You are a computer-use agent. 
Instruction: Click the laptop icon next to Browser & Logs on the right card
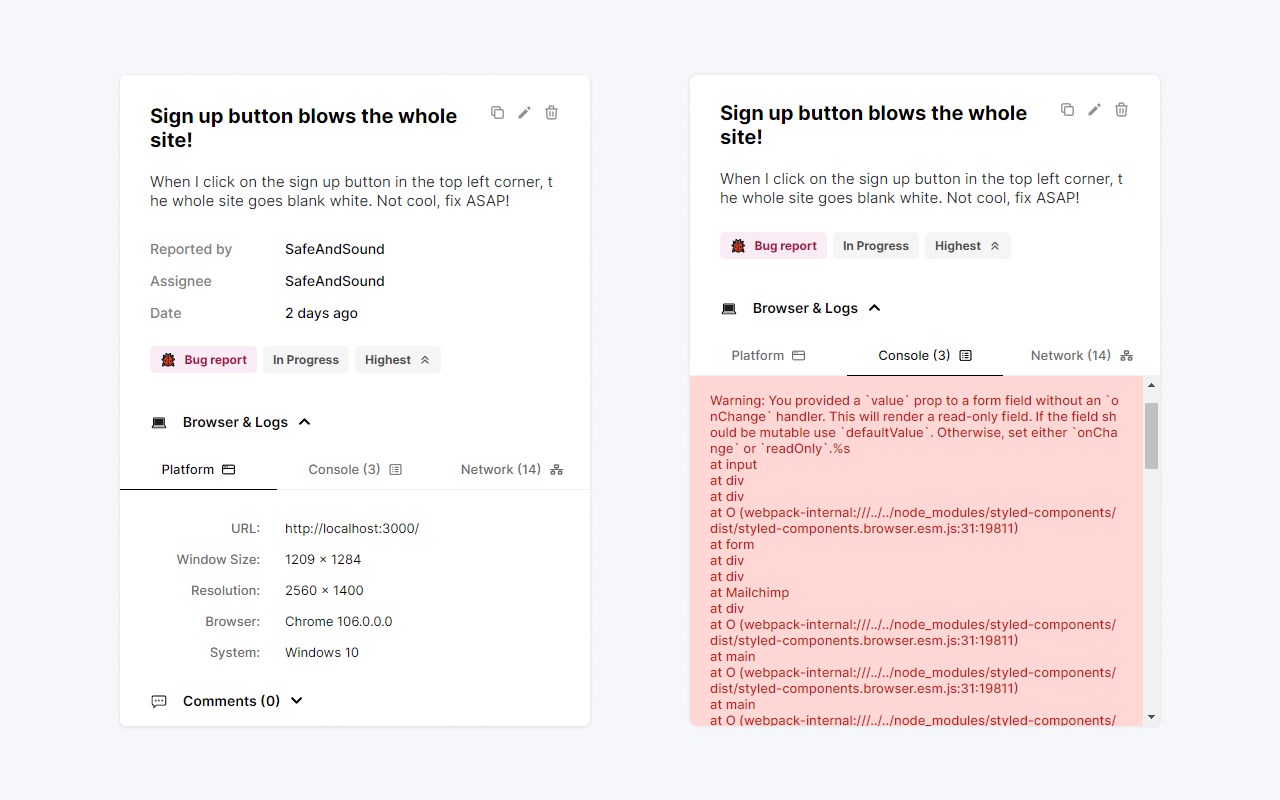[x=729, y=308]
